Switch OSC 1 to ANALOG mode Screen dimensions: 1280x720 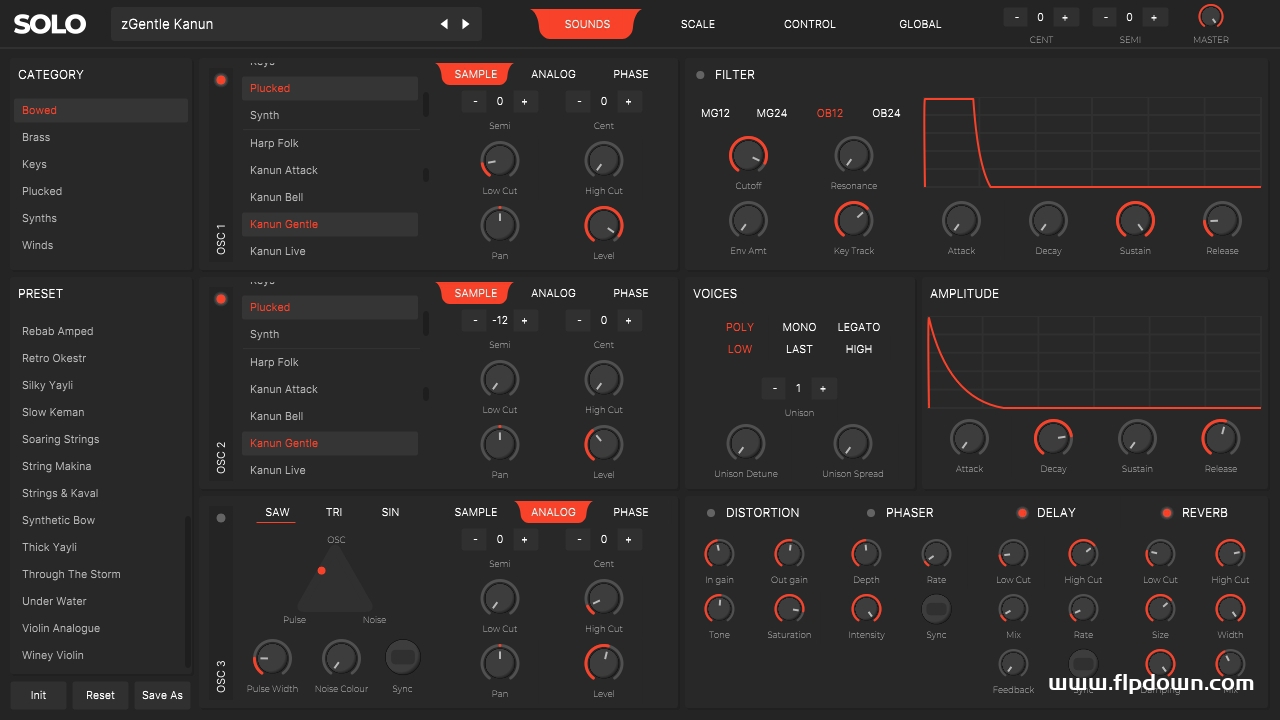tap(553, 74)
